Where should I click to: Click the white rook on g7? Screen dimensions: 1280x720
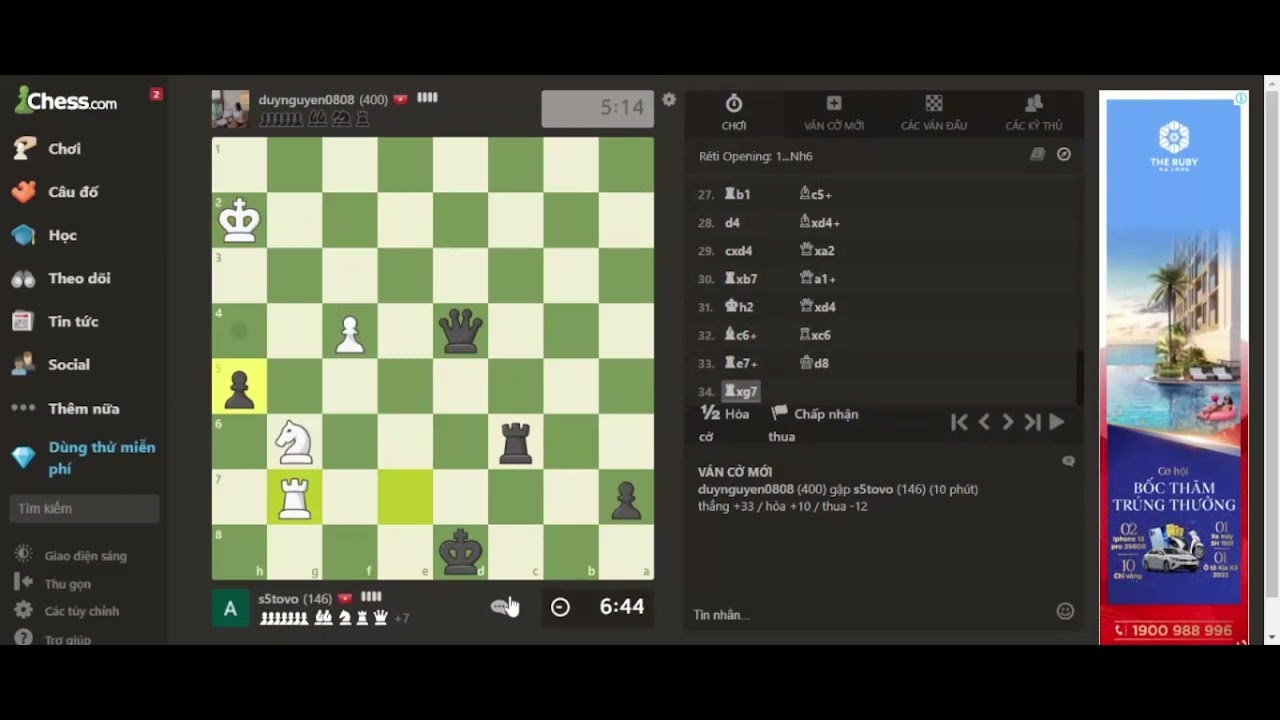294,497
